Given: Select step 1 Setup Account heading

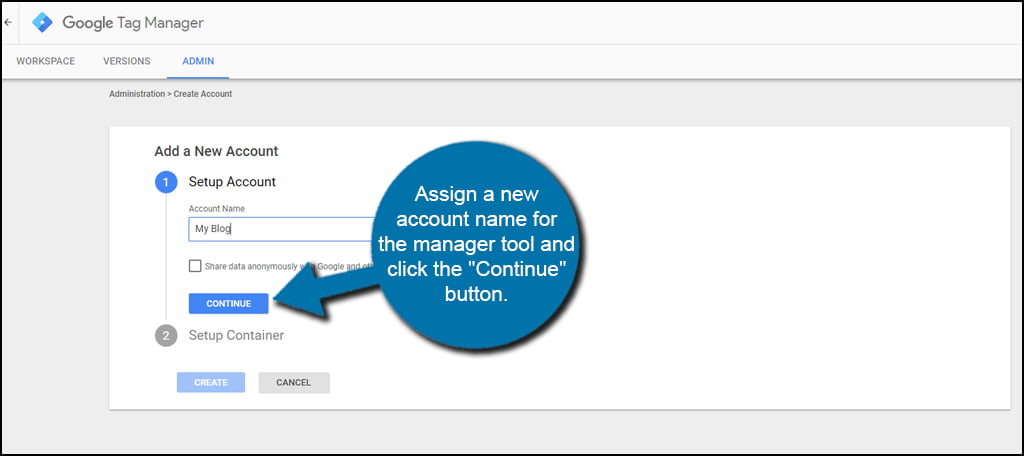Looking at the screenshot, I should click(232, 182).
